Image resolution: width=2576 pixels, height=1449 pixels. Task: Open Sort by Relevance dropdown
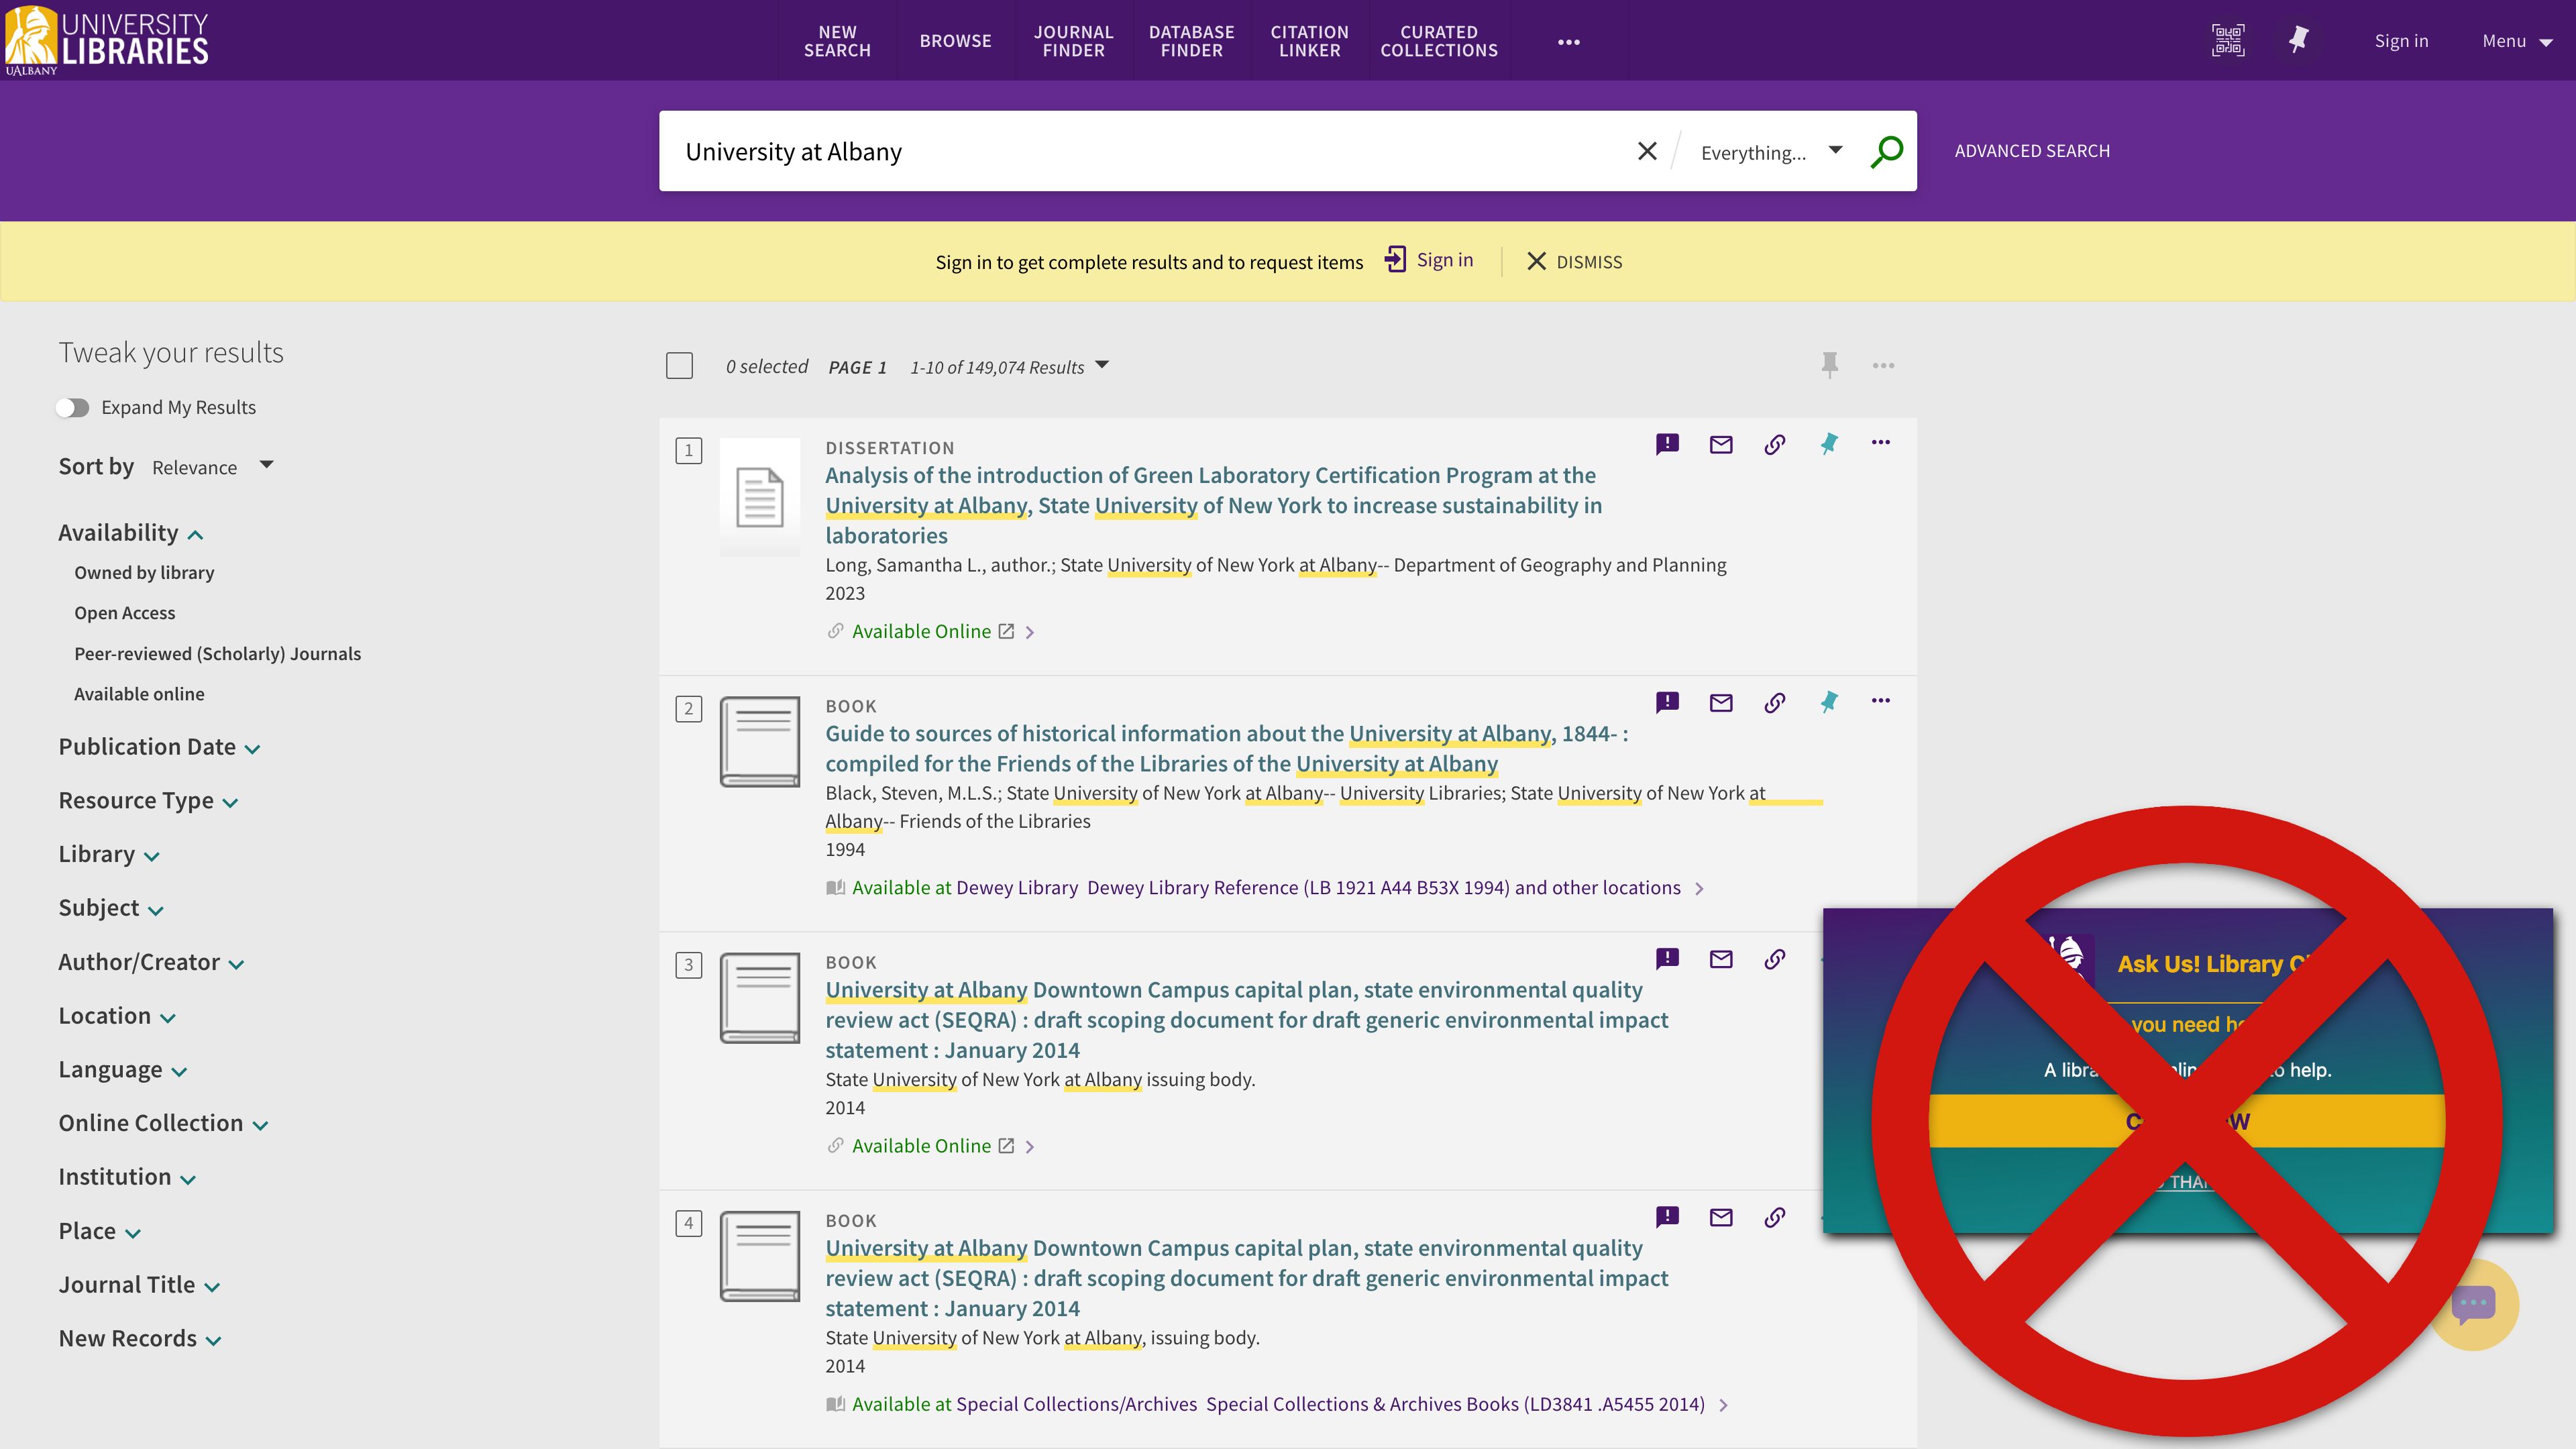coord(212,467)
